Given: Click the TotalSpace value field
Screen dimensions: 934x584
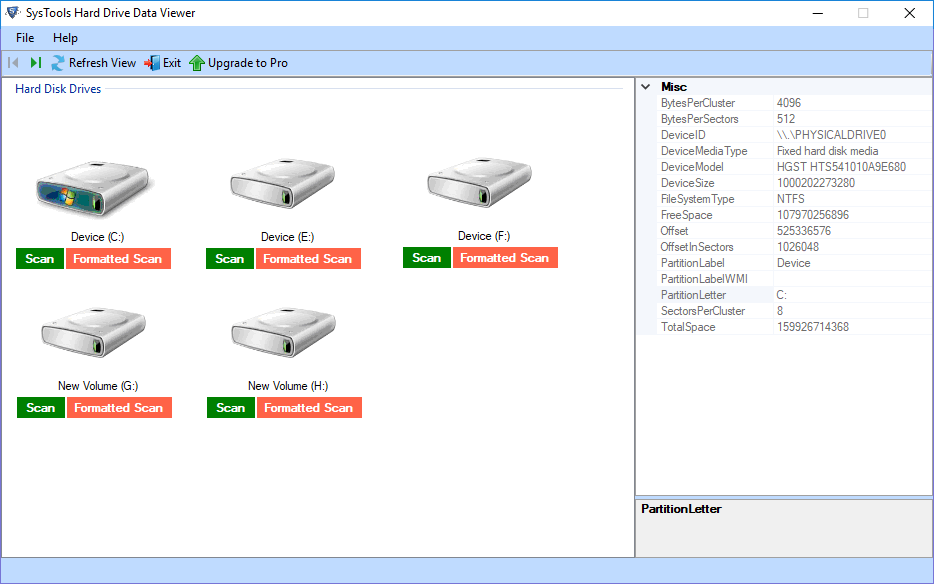Looking at the screenshot, I should pos(850,327).
